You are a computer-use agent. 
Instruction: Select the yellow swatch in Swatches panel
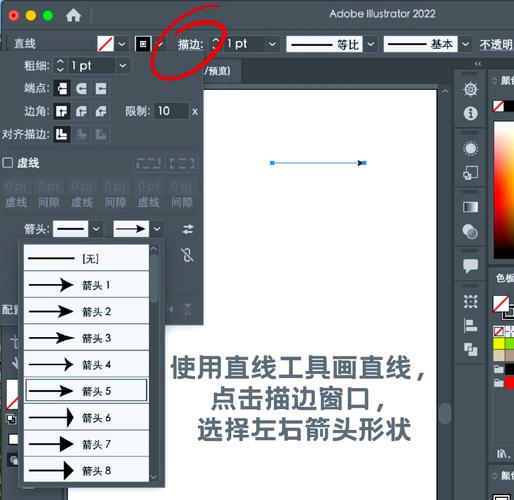pos(499,344)
